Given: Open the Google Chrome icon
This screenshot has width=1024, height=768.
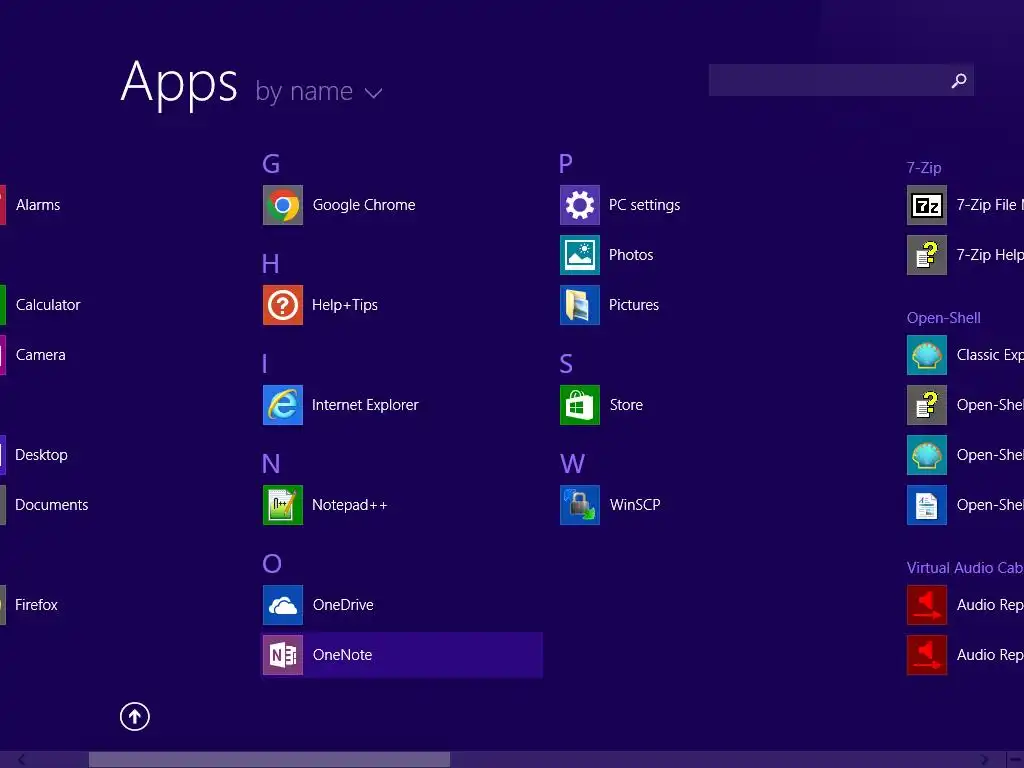Looking at the screenshot, I should [x=283, y=205].
